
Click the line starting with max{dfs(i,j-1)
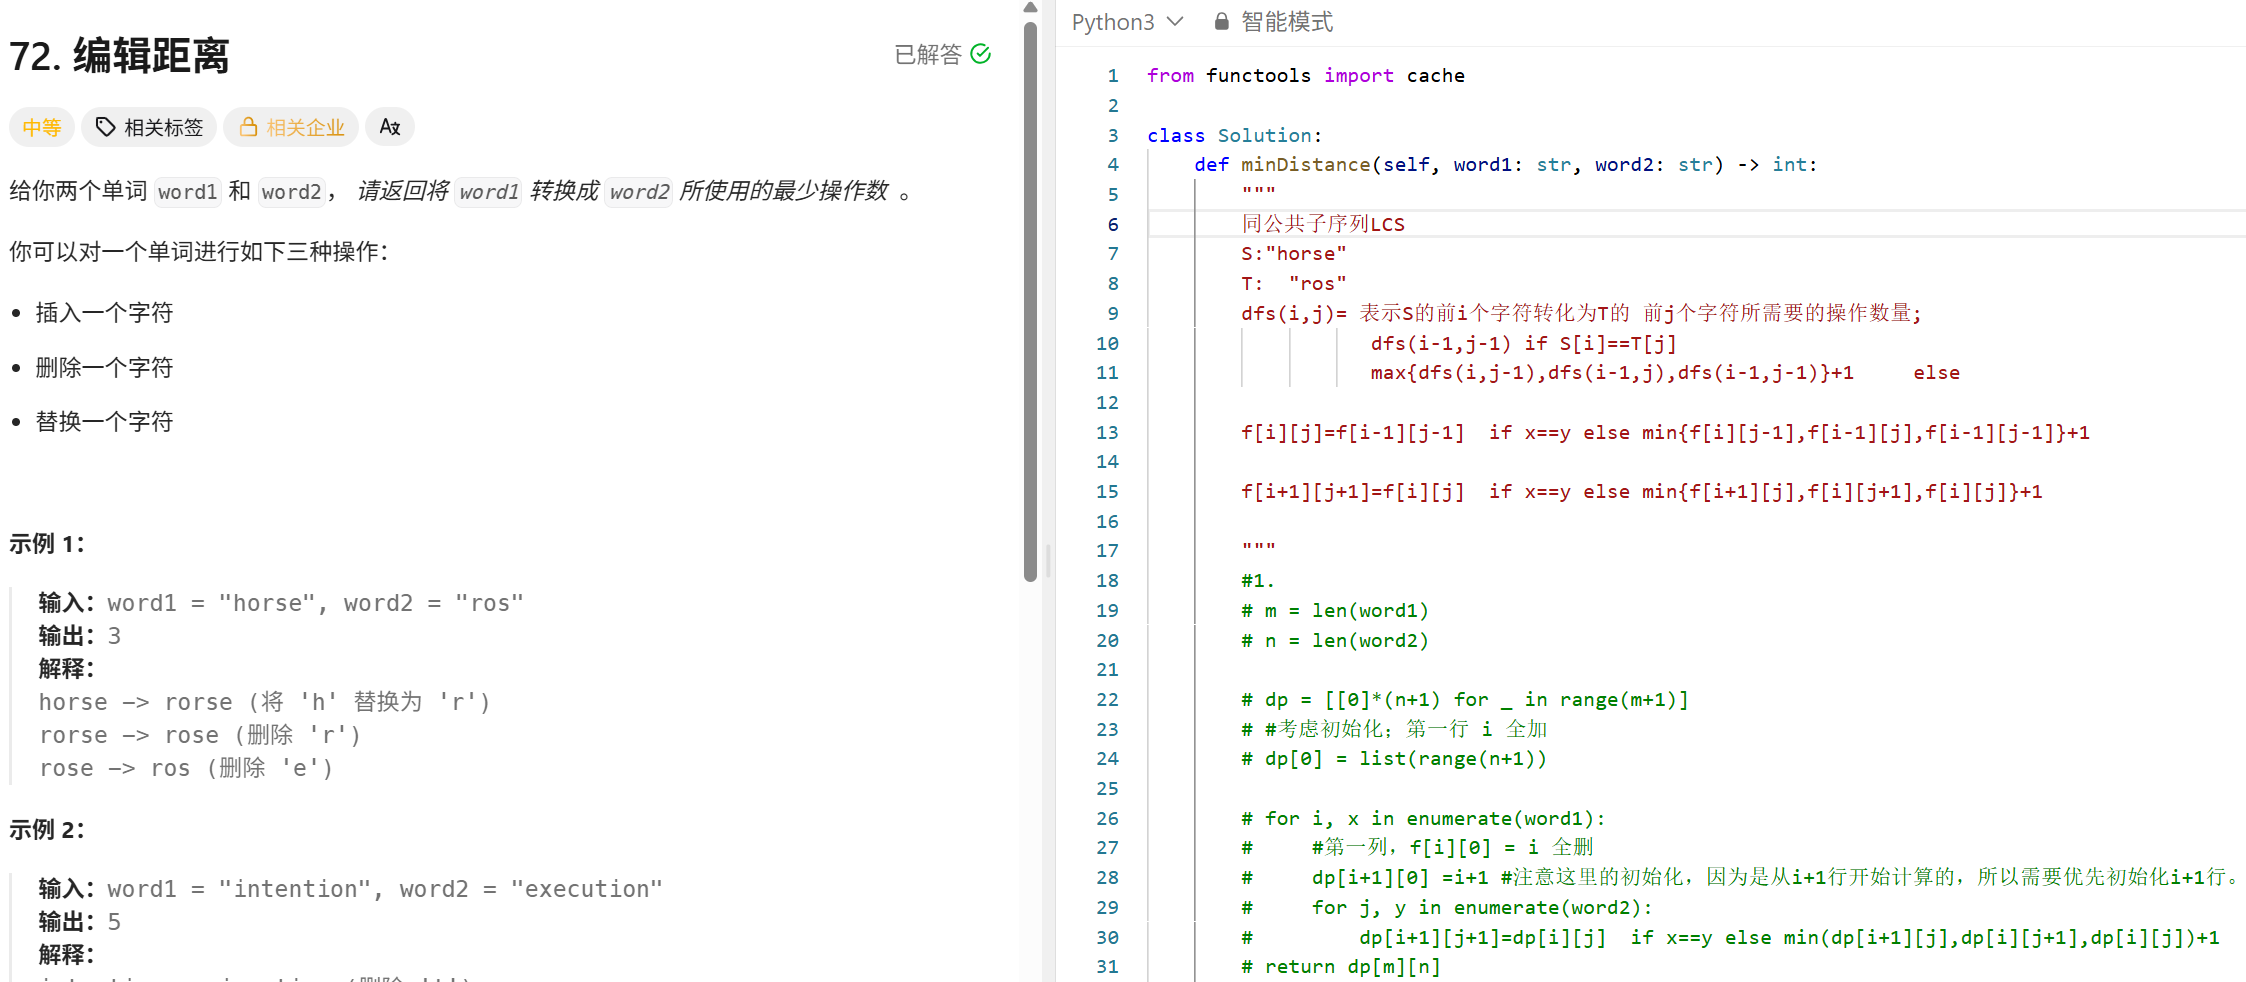pos(1665,373)
